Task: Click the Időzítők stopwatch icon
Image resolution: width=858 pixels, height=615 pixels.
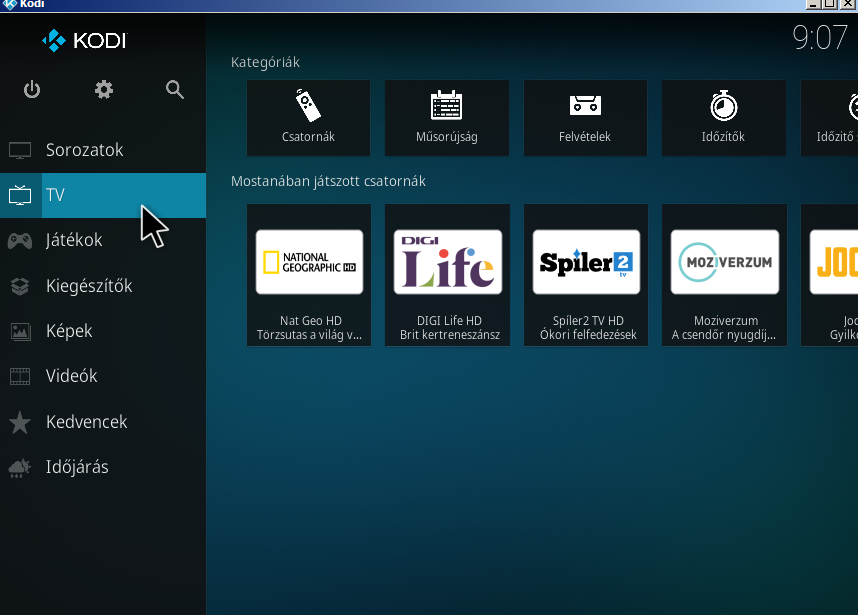Action: (x=723, y=105)
